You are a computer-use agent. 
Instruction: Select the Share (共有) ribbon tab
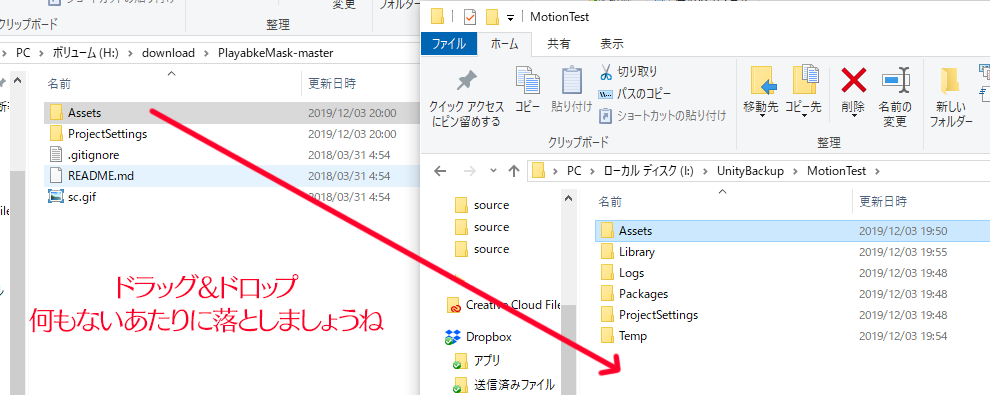[x=558, y=44]
